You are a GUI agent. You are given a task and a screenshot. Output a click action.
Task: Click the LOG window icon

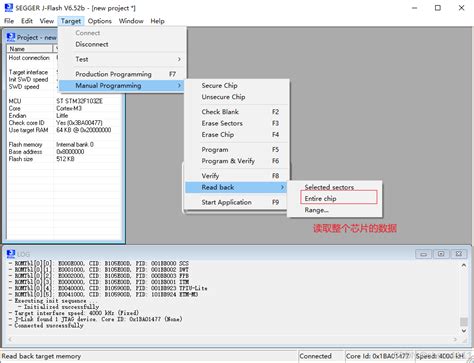pos(11,254)
